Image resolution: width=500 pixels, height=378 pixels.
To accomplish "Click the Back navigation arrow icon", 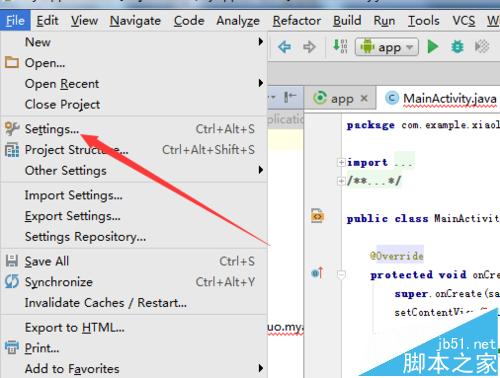I will coord(285,47).
